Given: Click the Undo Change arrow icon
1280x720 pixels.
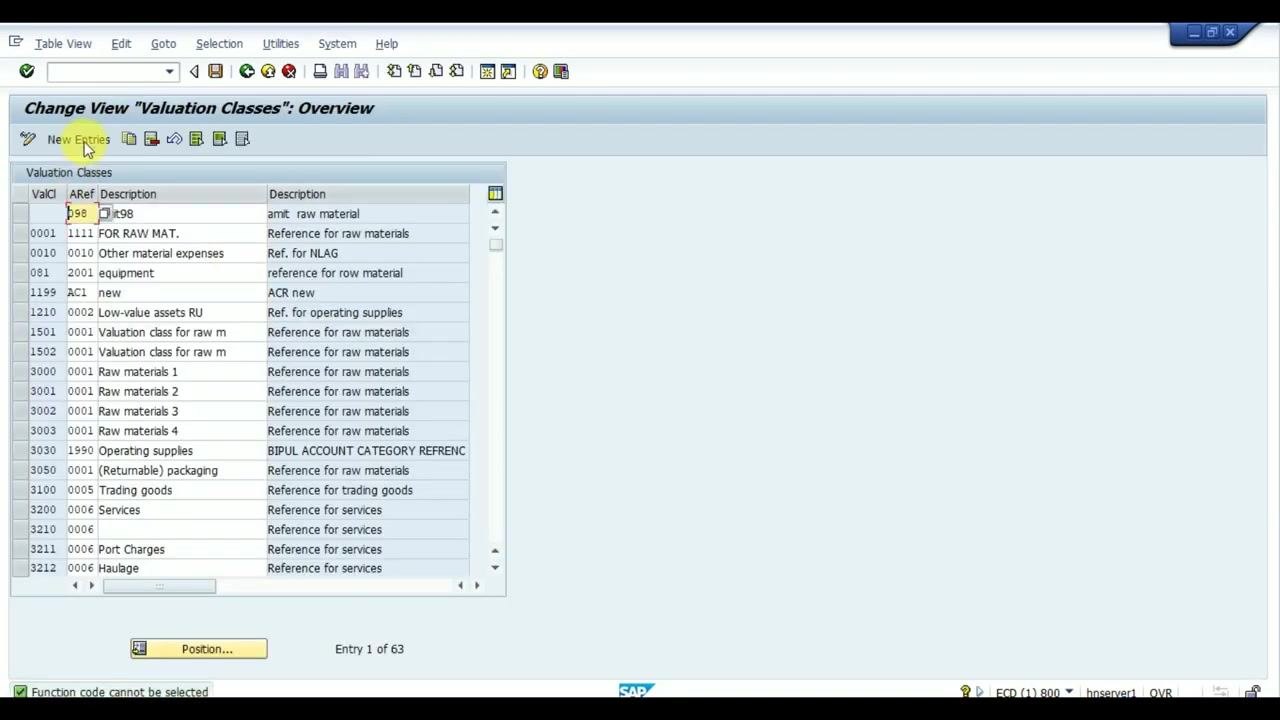Looking at the screenshot, I should click(174, 139).
